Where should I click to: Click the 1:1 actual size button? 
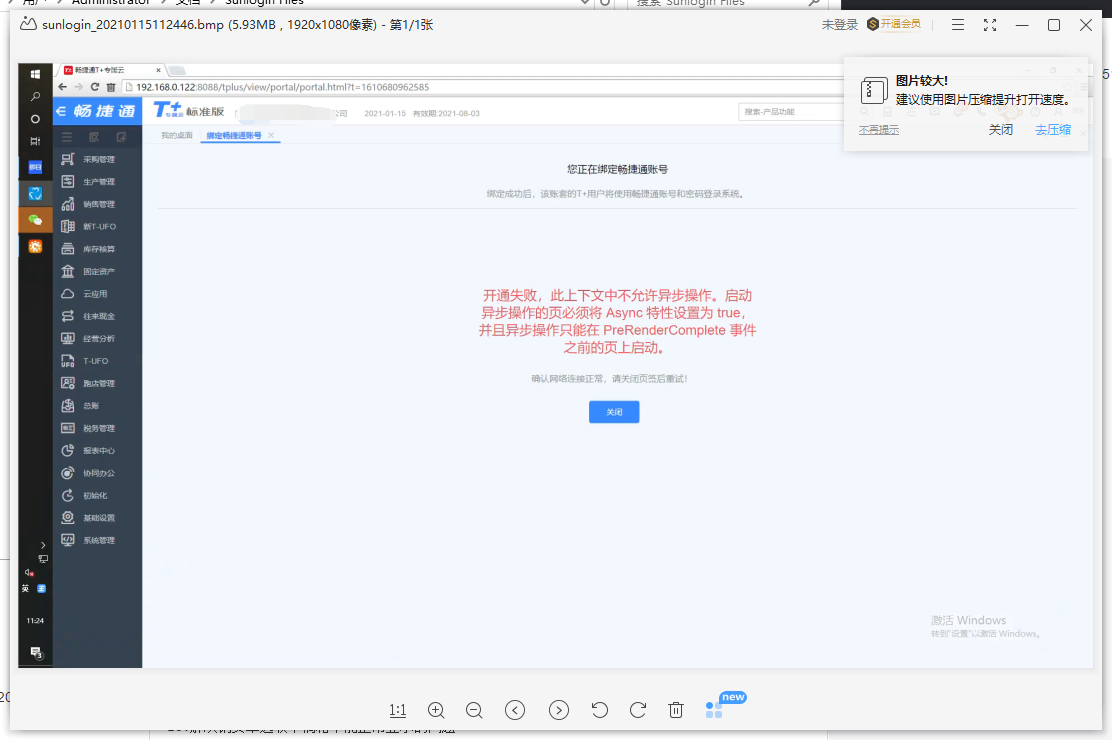tap(397, 710)
